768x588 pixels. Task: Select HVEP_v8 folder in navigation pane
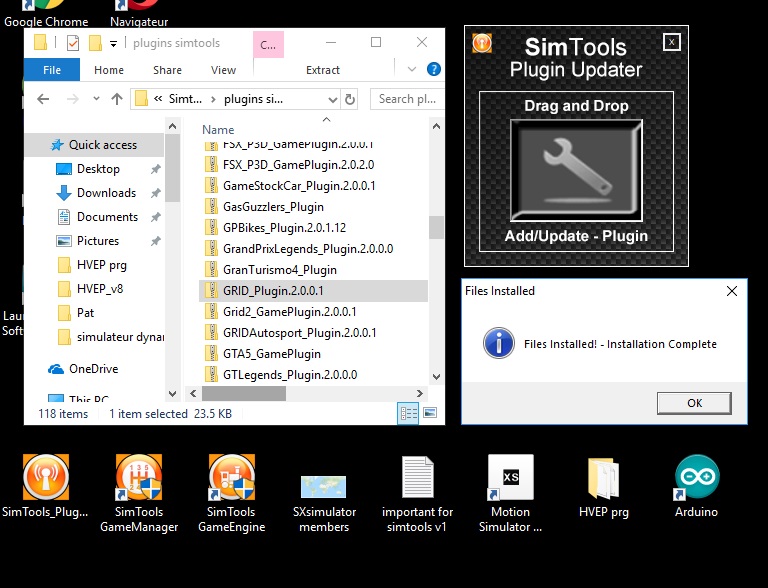[94, 289]
